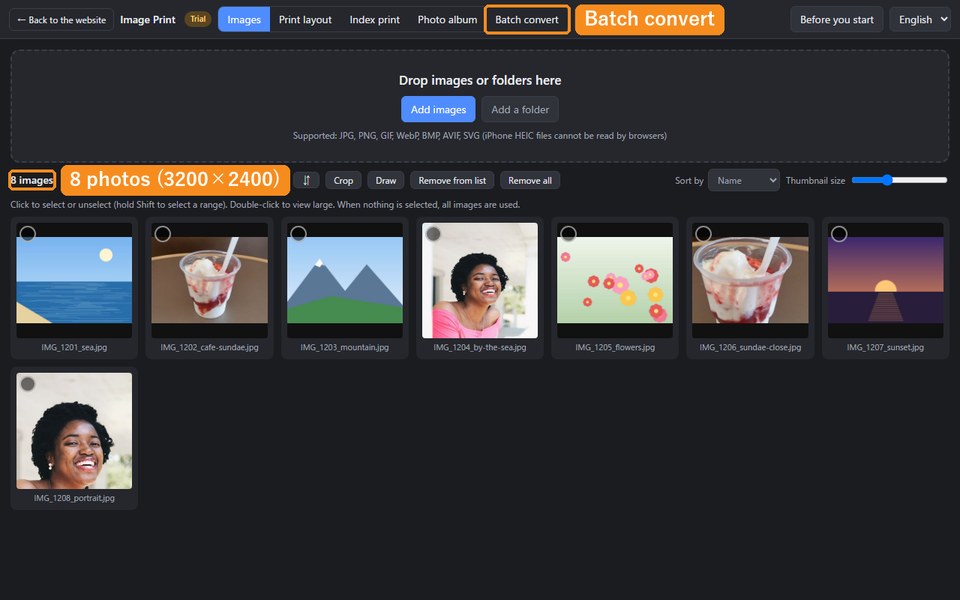Select the mountain landscape thumbnail
Image resolution: width=960 pixels, height=600 pixels.
coord(345,280)
